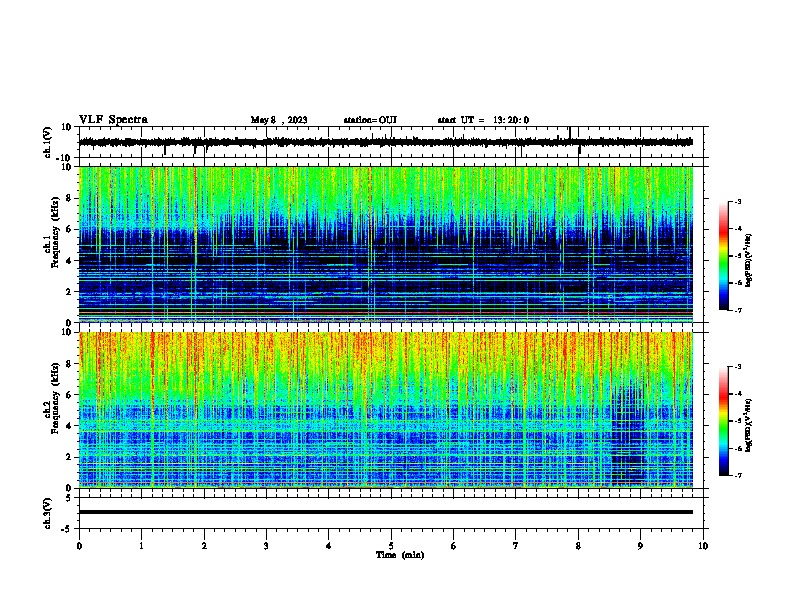The height and width of the screenshot is (612, 792).
Task: Click the ch.2 color bar's rotated log(PSD) label
Action: tap(748, 425)
